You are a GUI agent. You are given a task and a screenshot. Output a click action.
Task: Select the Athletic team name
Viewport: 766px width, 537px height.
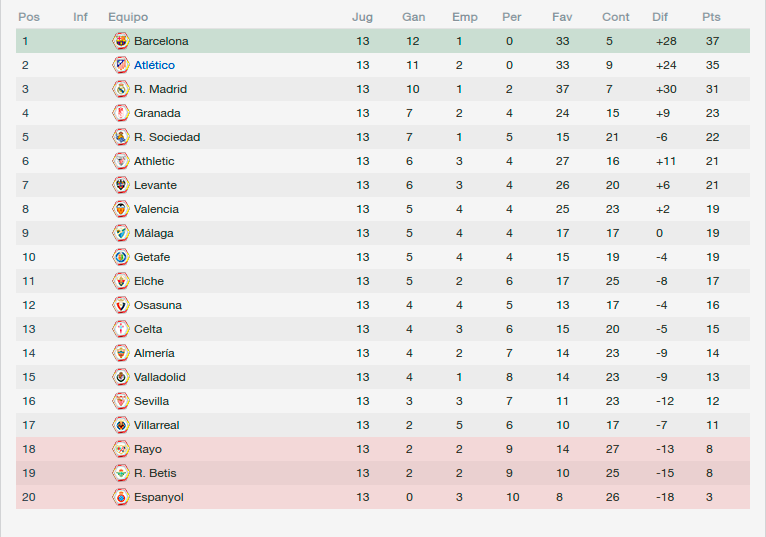tap(154, 161)
